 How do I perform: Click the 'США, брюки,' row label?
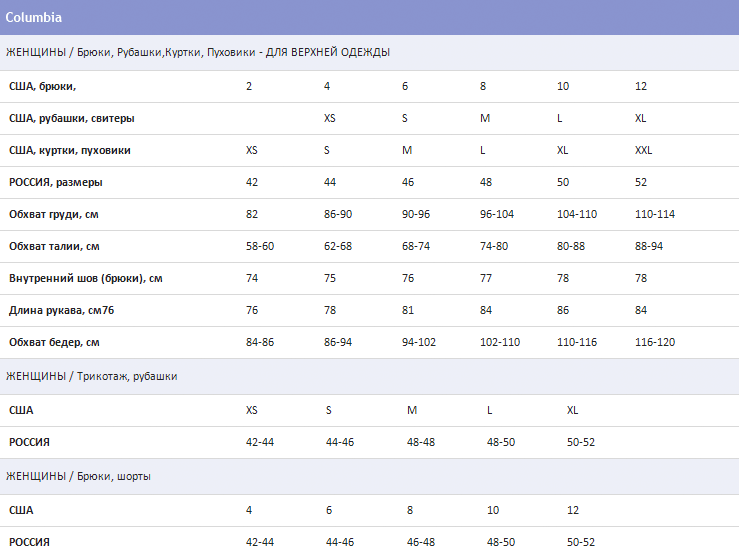point(42,86)
